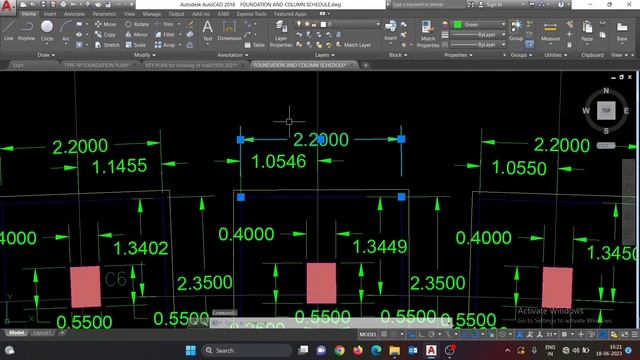Click the status bar customization icon
This screenshot has width=640, height=360.
pyautogui.click(x=635, y=334)
